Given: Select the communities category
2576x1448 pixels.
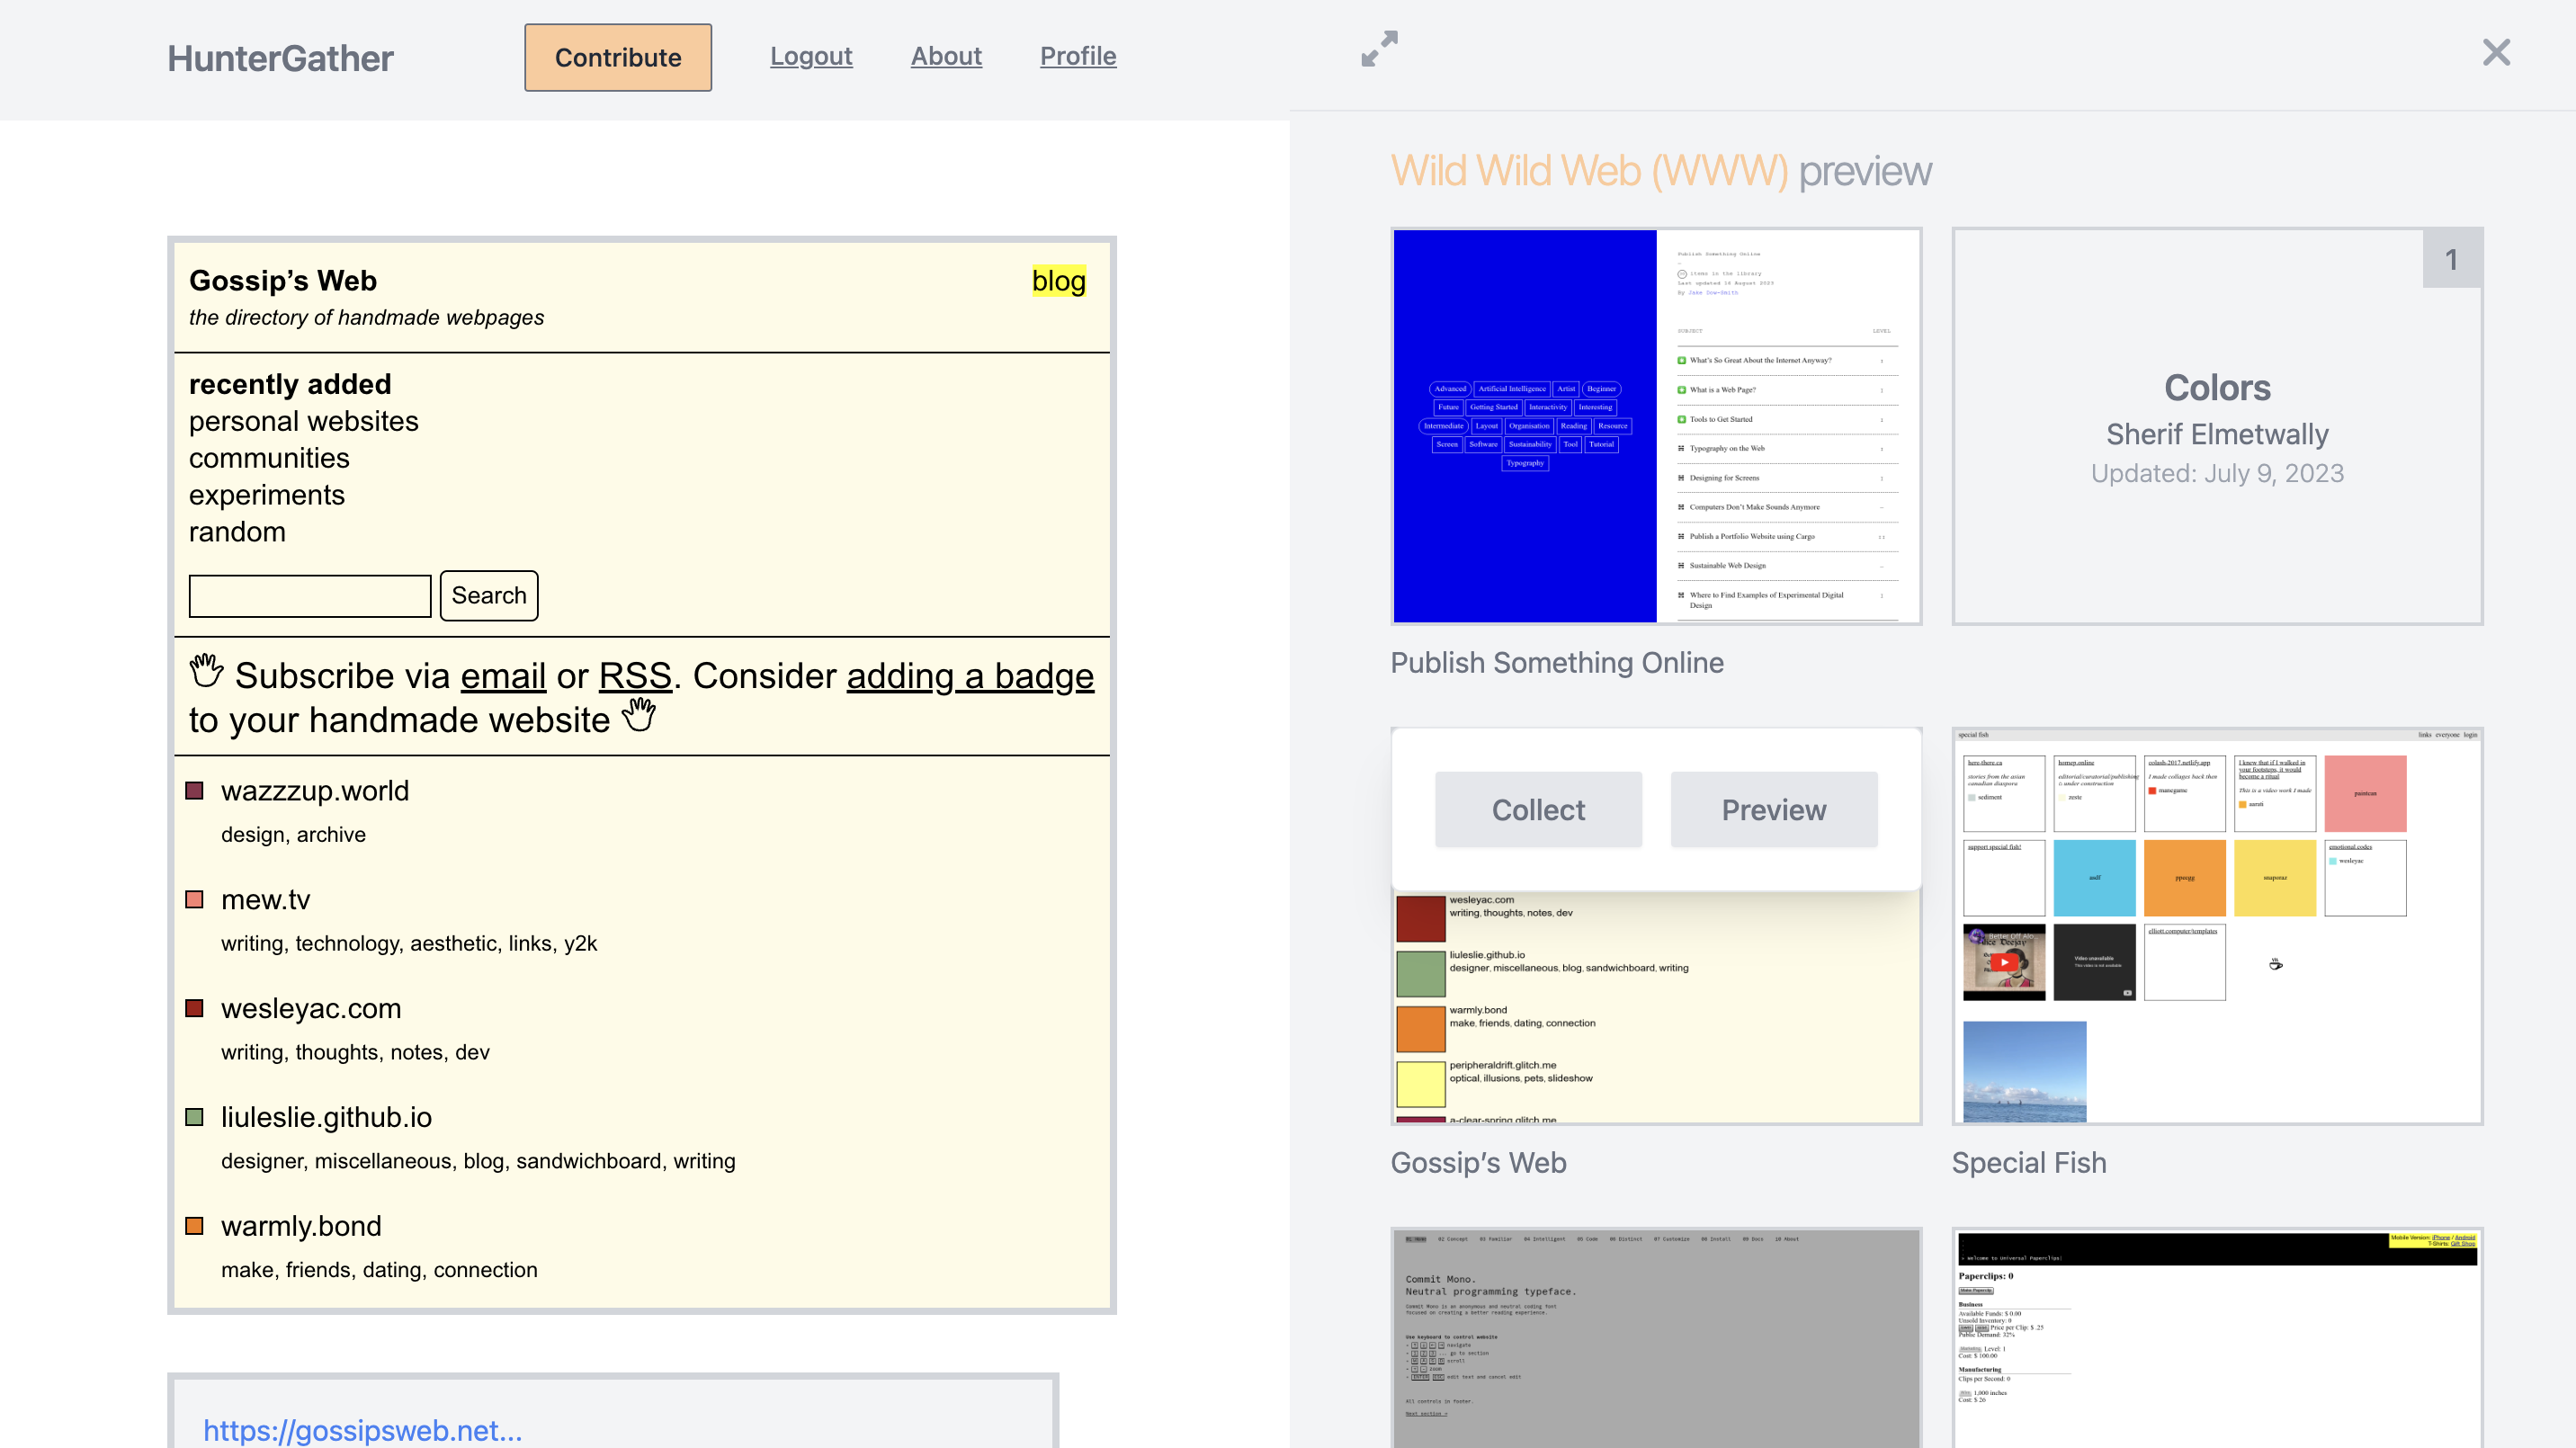Looking at the screenshot, I should coord(269,458).
